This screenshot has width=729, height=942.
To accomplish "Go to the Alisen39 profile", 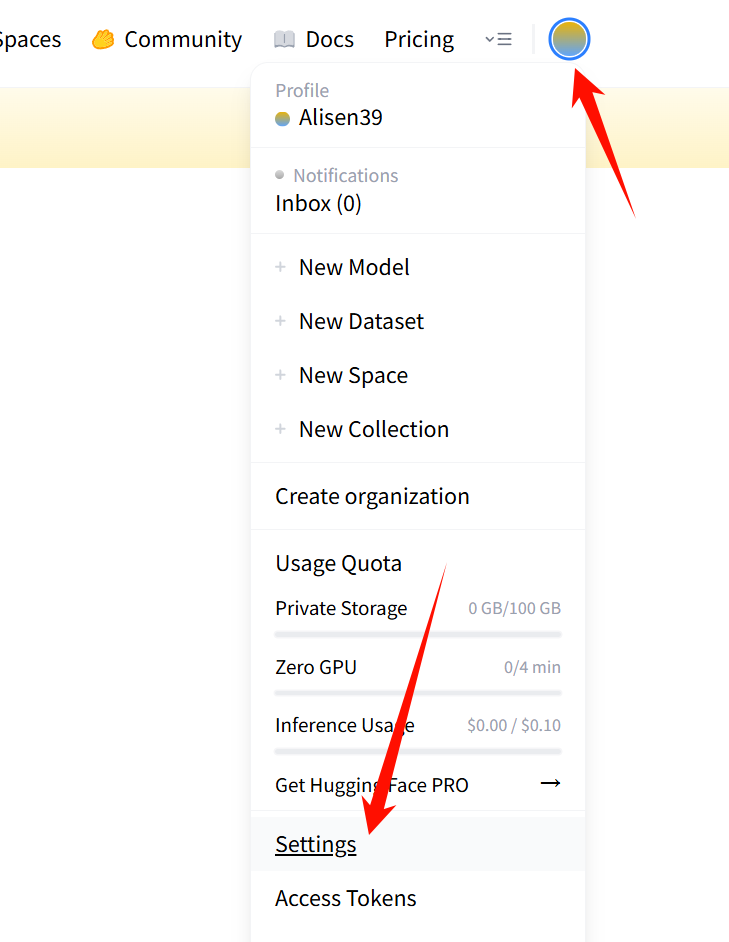I will [340, 118].
